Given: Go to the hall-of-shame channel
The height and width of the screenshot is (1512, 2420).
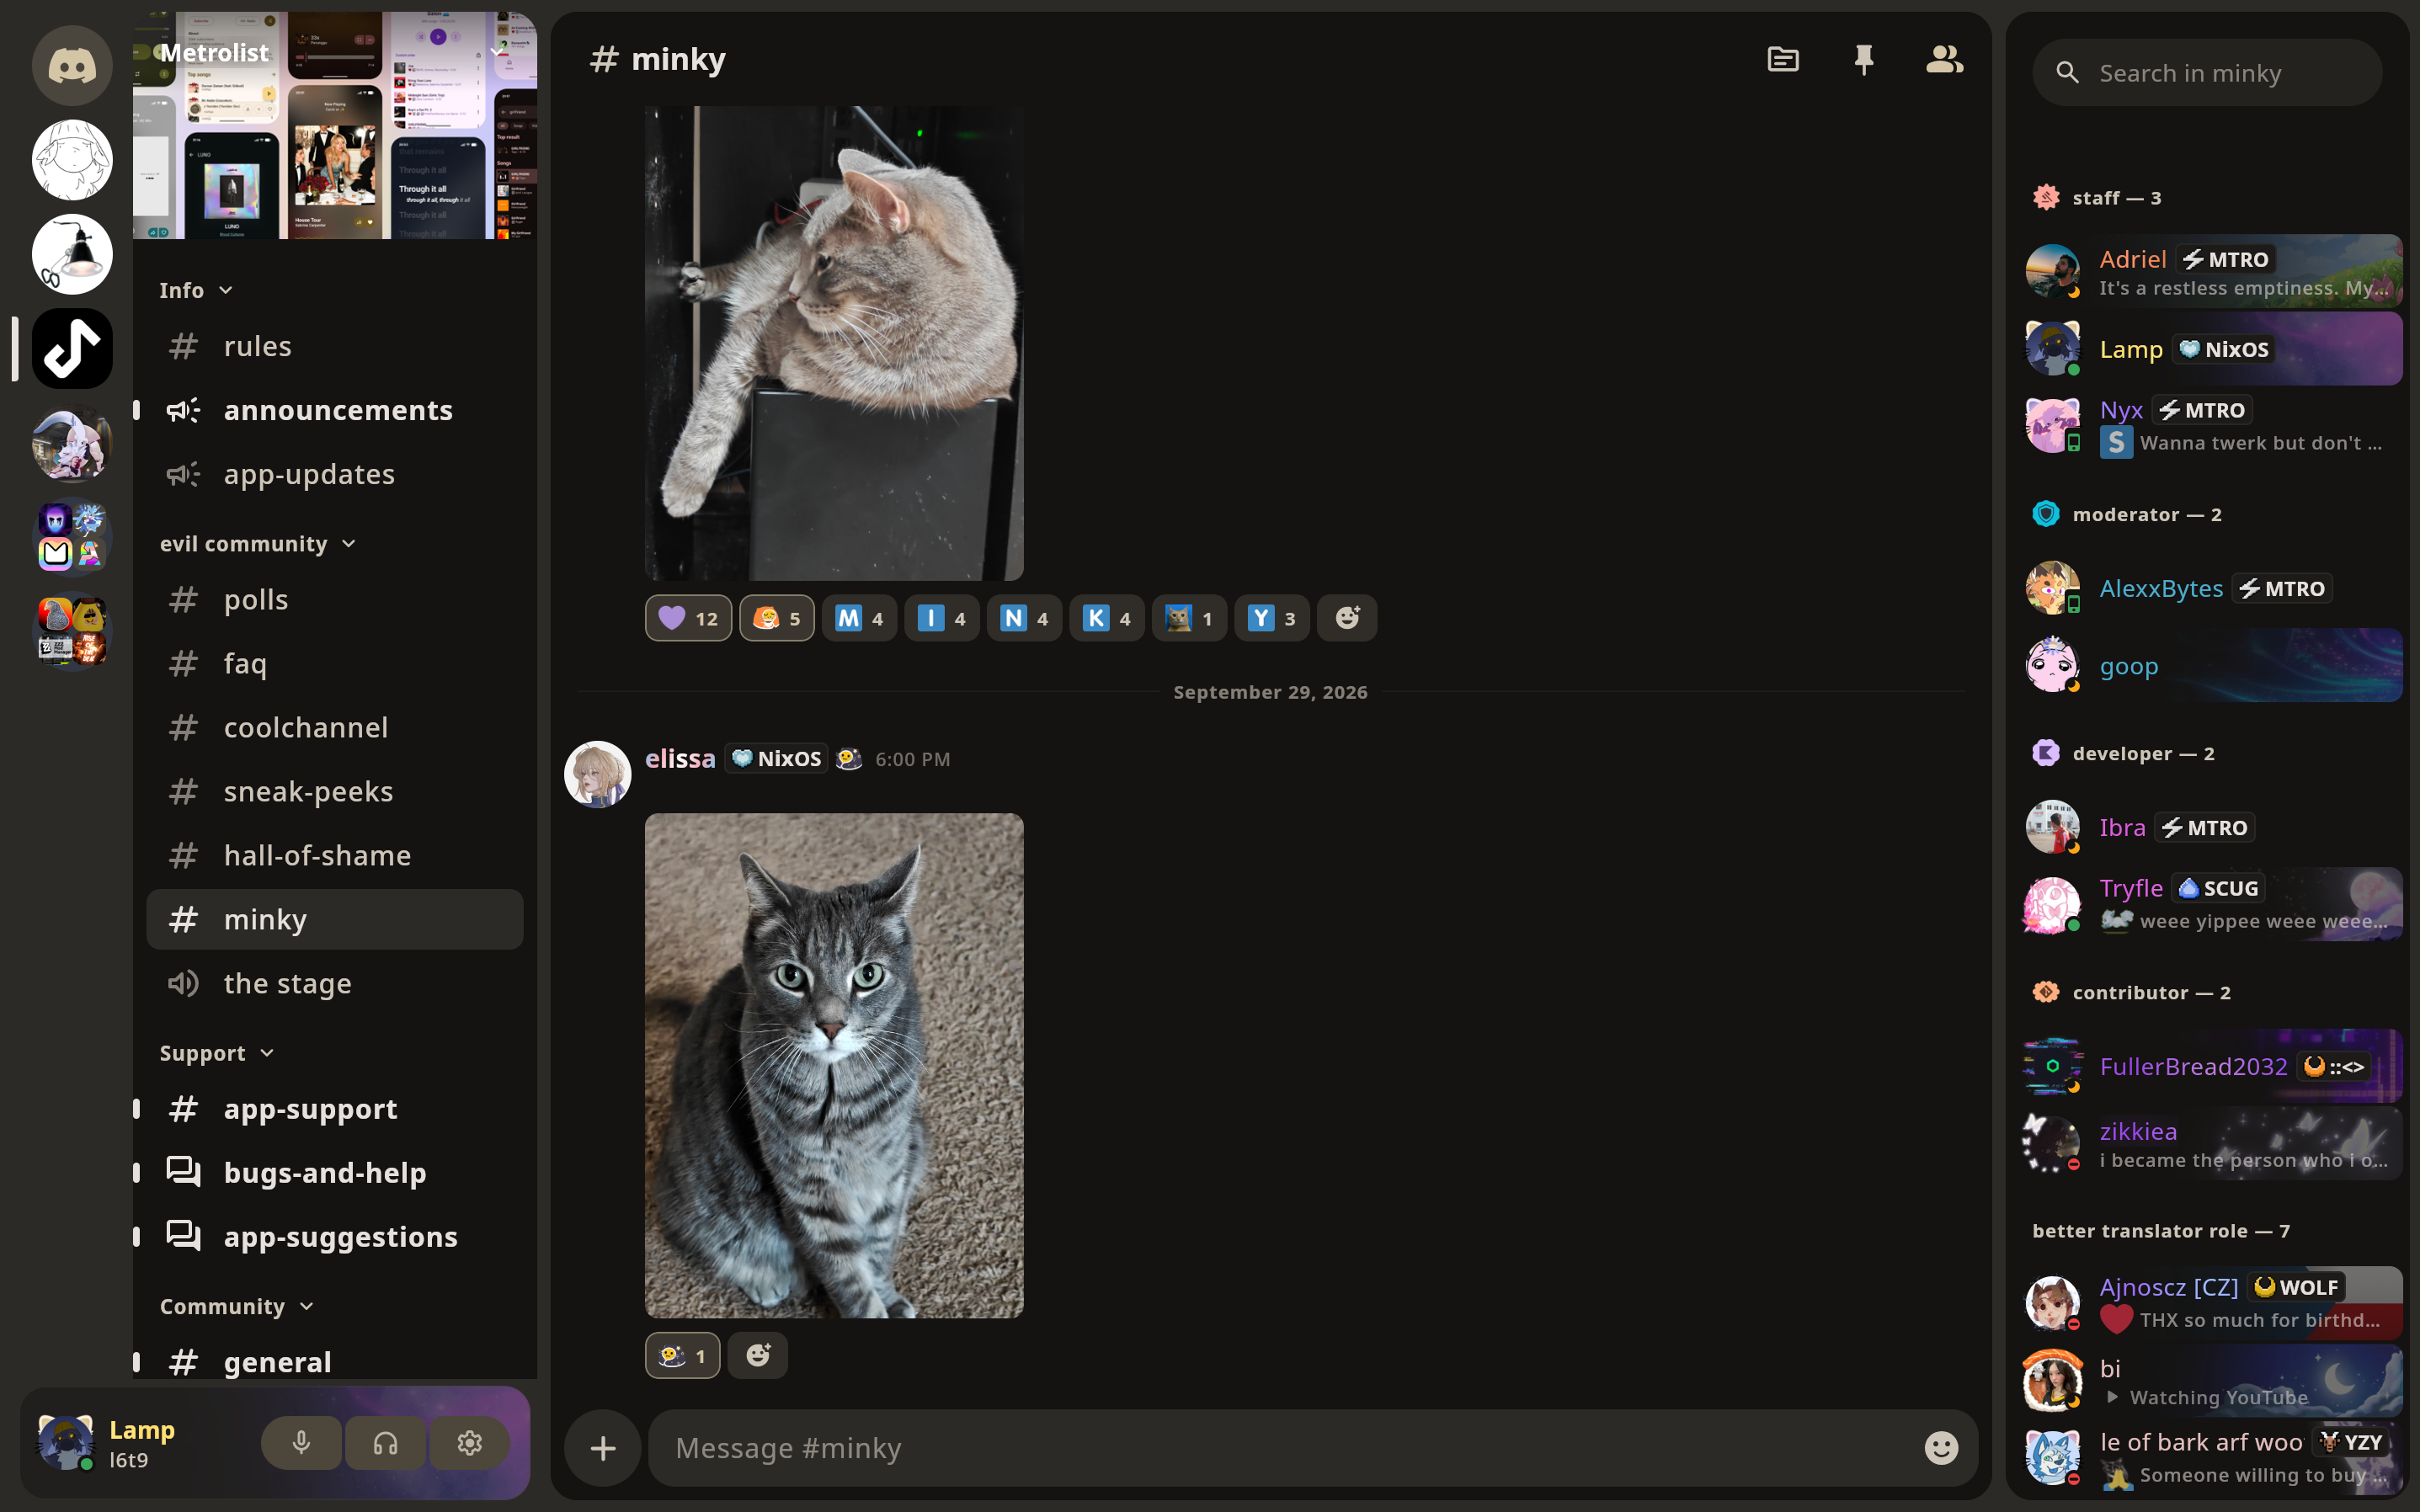Looking at the screenshot, I should click(335, 855).
